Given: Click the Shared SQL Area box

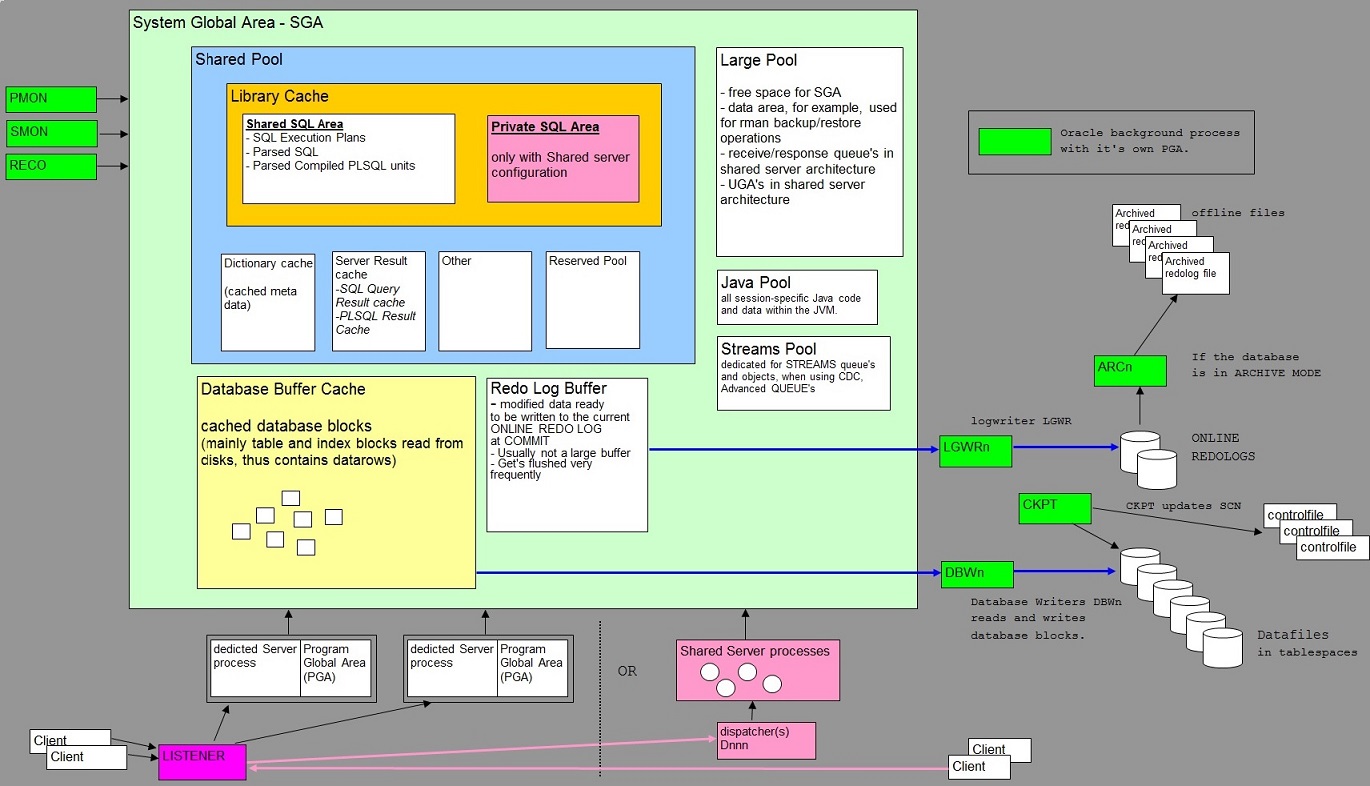Looking at the screenshot, I should point(348,158).
